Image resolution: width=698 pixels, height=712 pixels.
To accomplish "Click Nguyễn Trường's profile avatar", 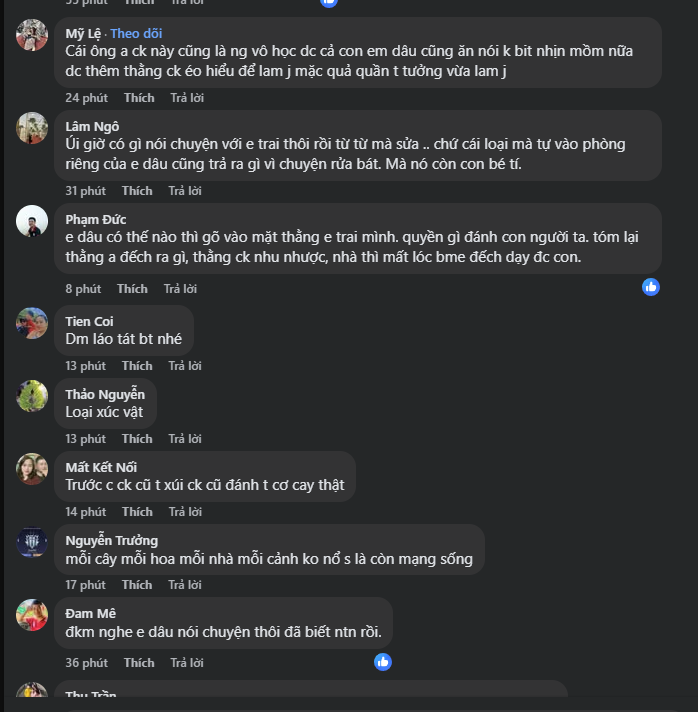I will (x=32, y=542).
